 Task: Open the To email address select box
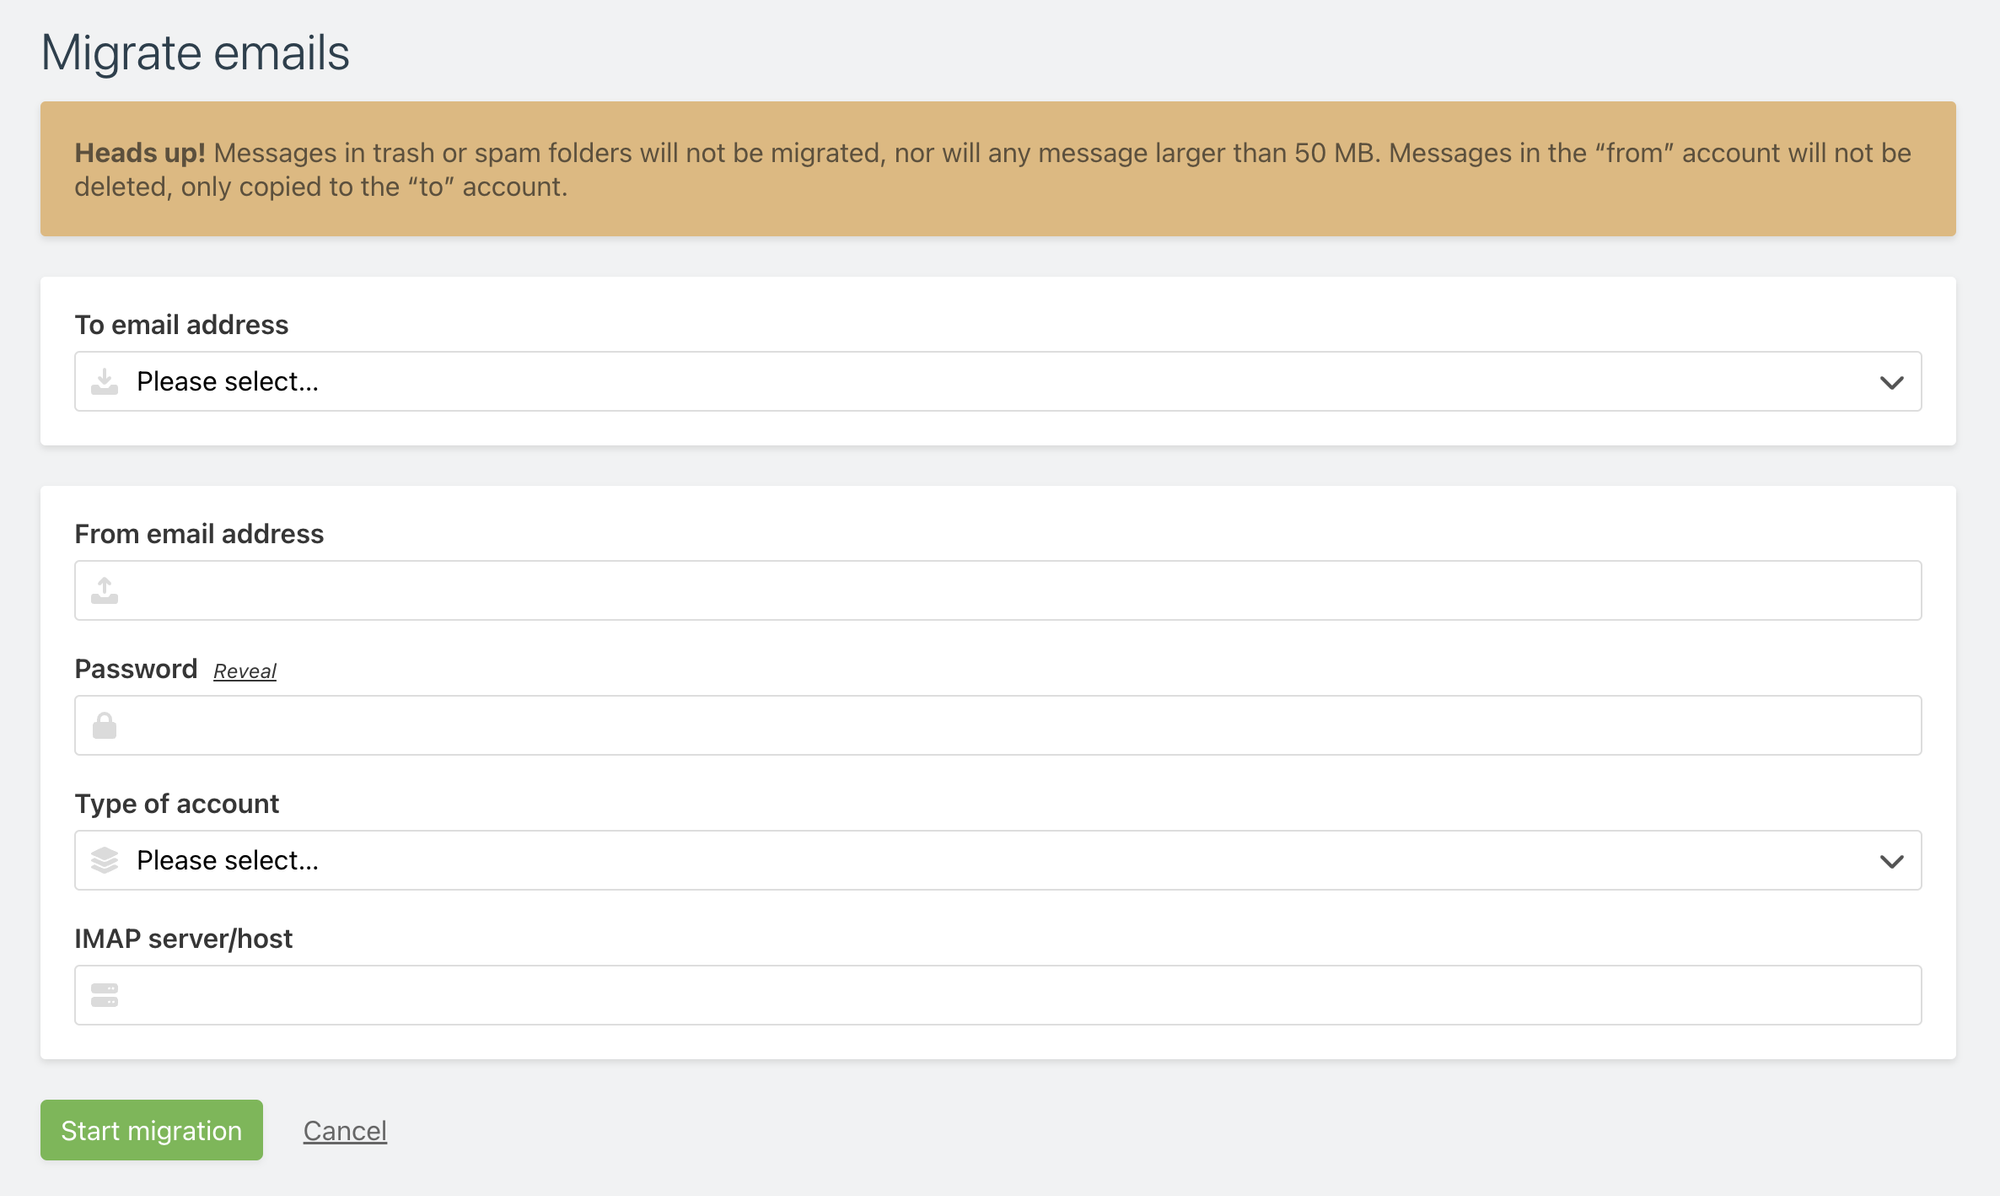click(x=998, y=381)
